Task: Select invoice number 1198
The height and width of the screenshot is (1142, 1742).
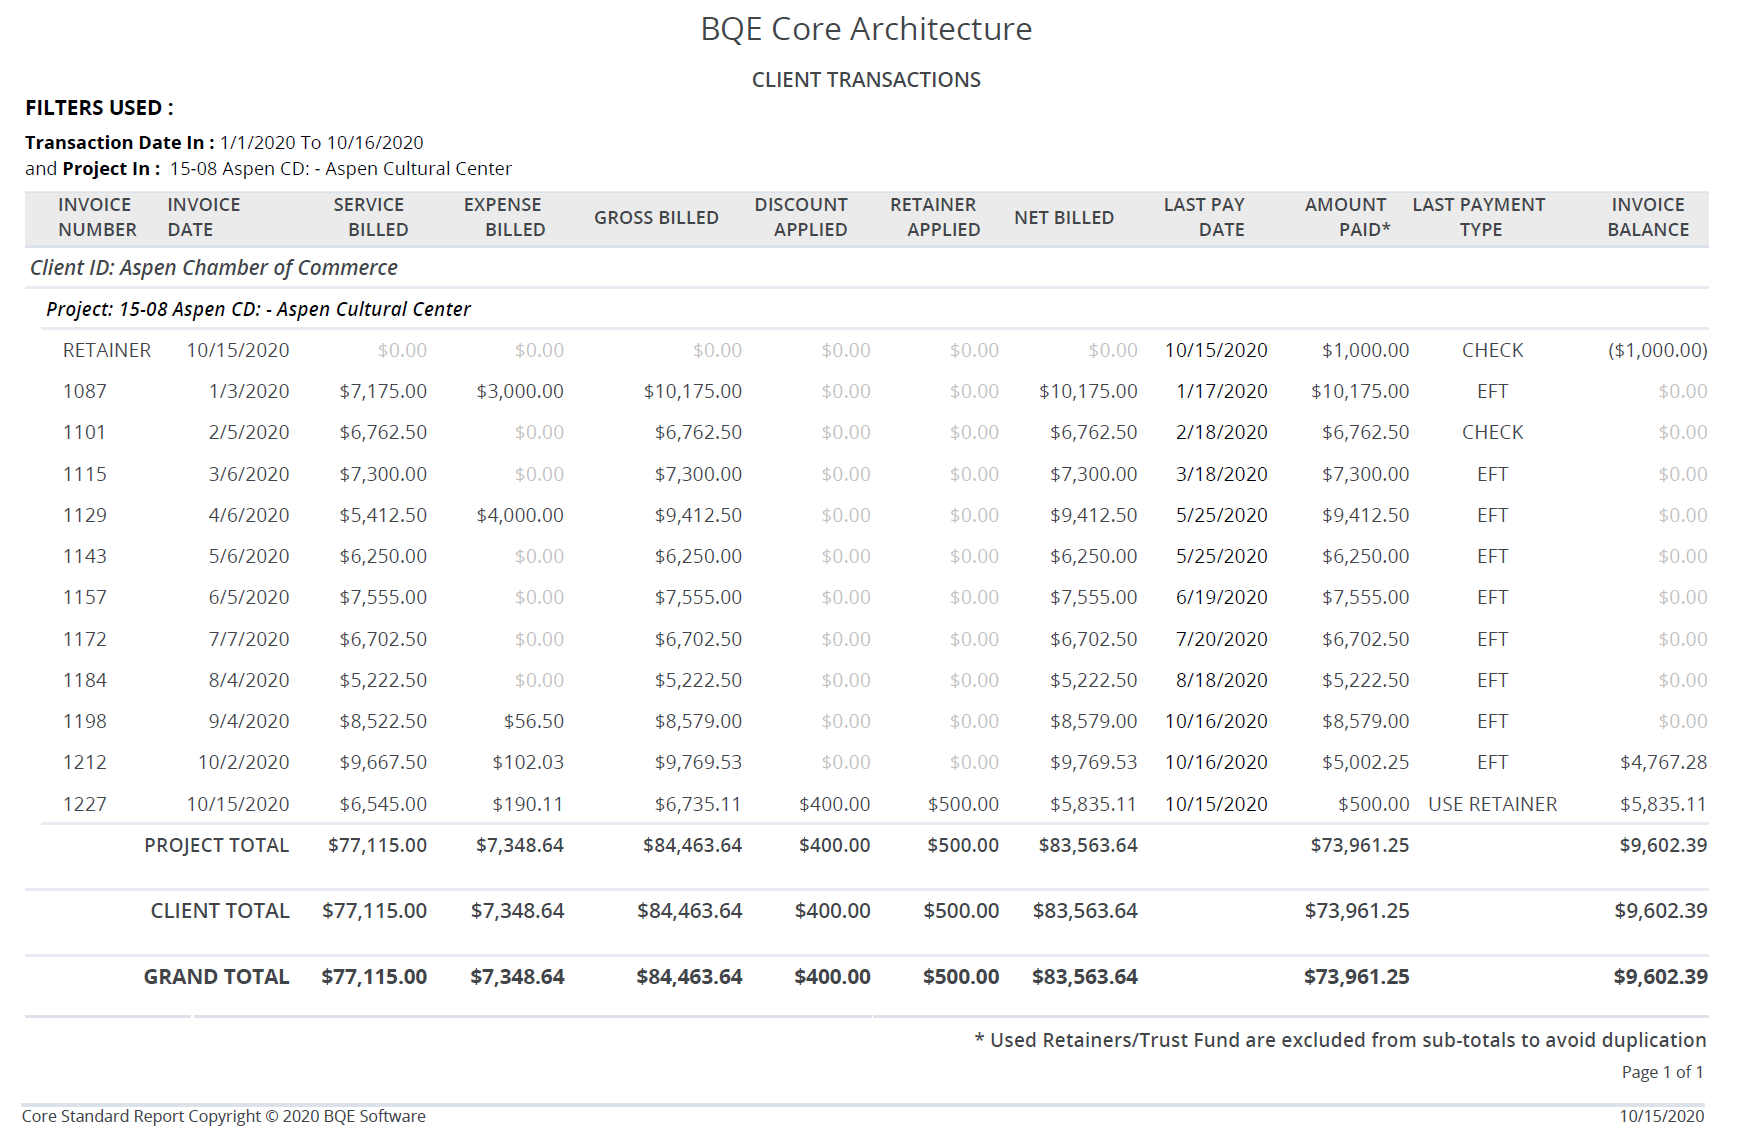Action: [85, 722]
